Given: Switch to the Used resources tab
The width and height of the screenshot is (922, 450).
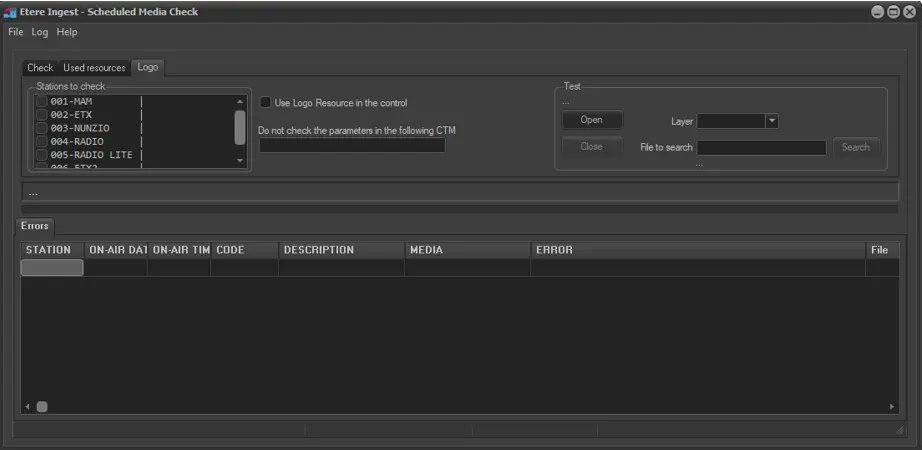Looking at the screenshot, I should (94, 68).
